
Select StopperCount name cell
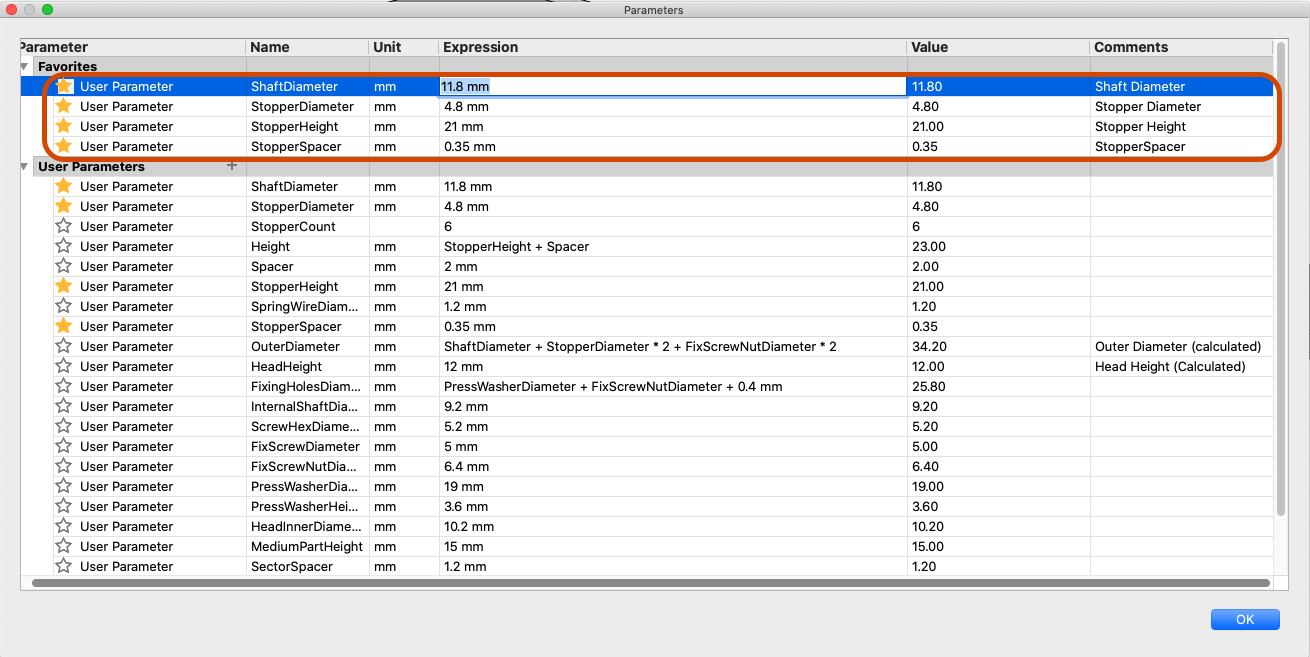307,226
